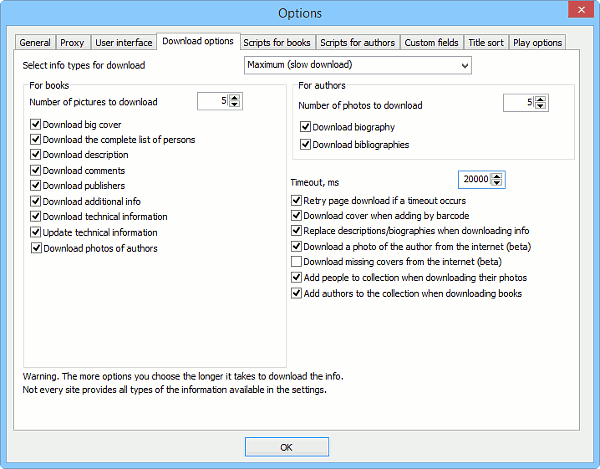Open the Play options tab
The height and width of the screenshot is (469, 600).
coord(537,42)
